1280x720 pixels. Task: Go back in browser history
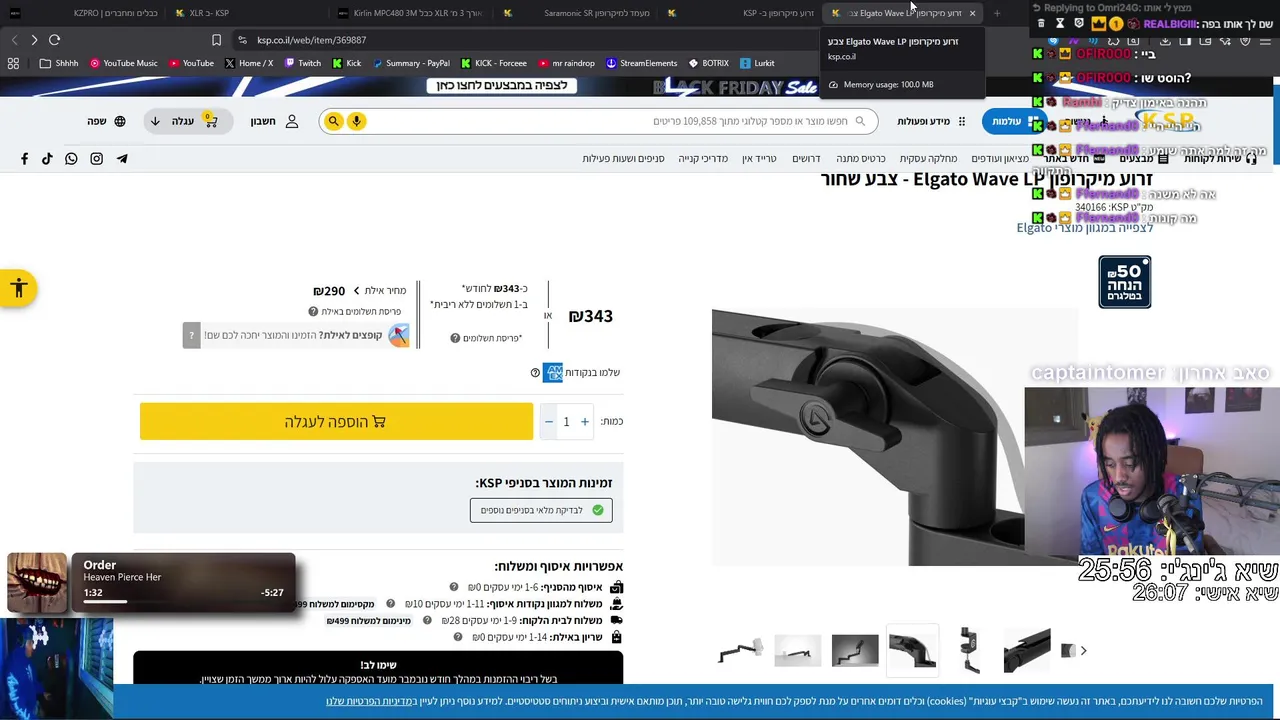point(14,40)
